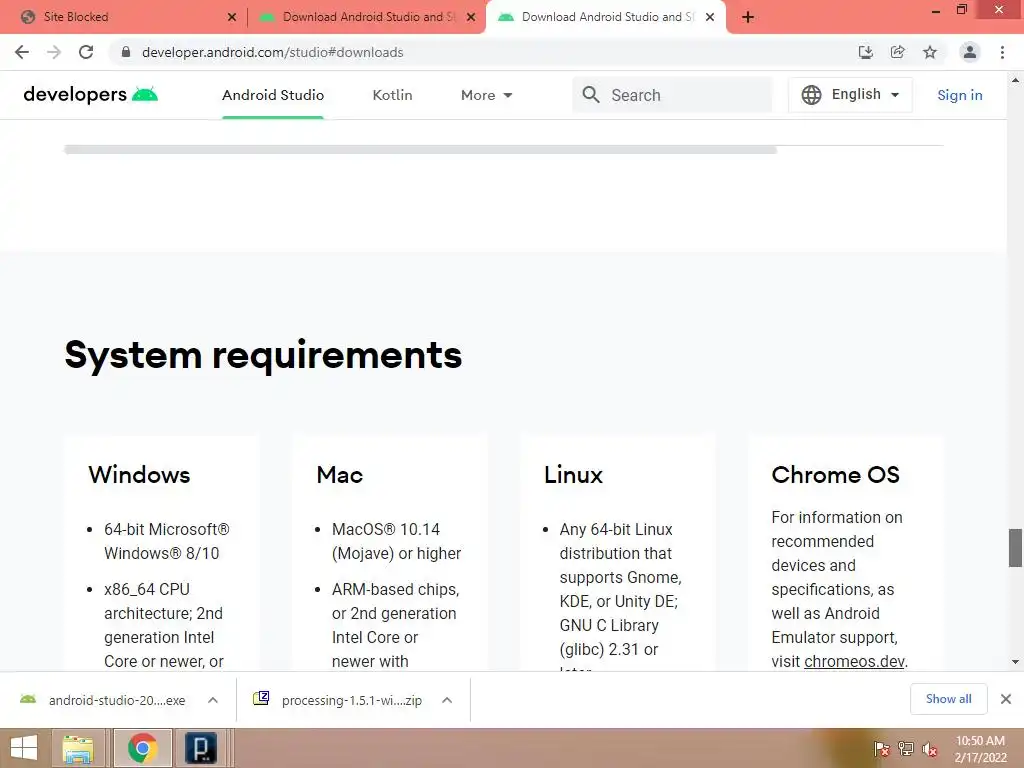Open the Chrome profile avatar

point(970,52)
